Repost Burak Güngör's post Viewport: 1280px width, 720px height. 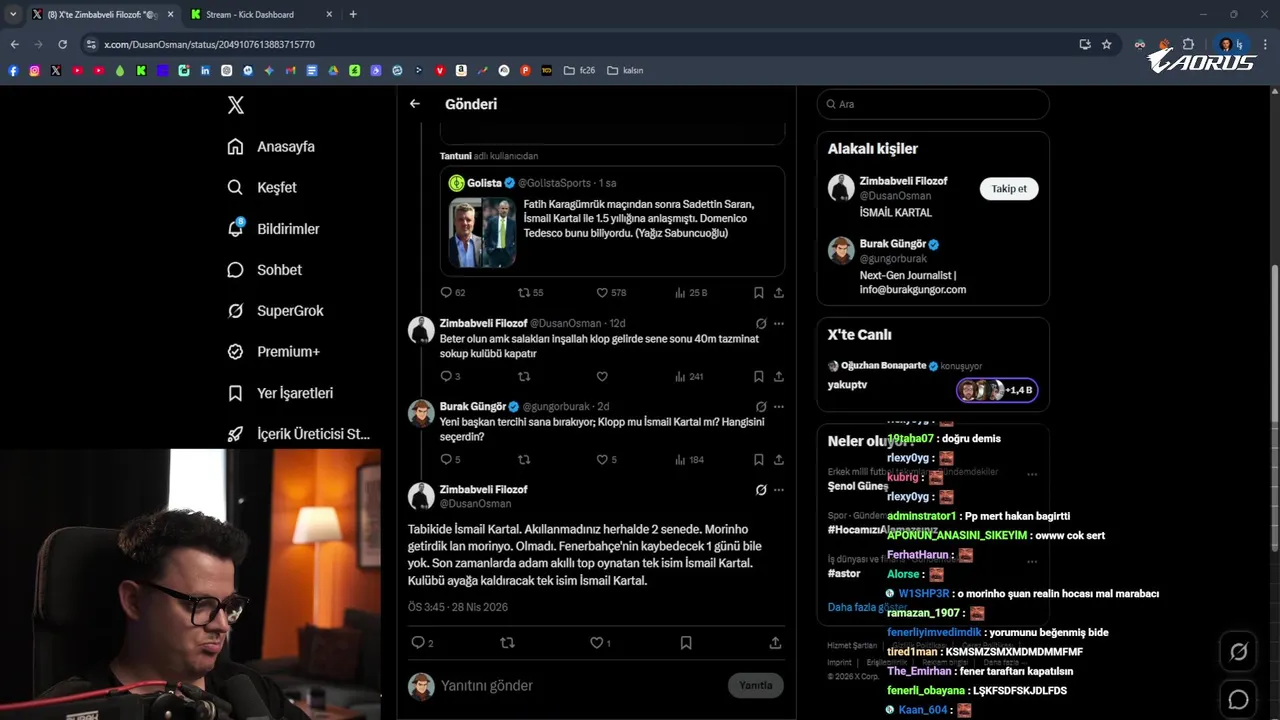click(x=524, y=460)
